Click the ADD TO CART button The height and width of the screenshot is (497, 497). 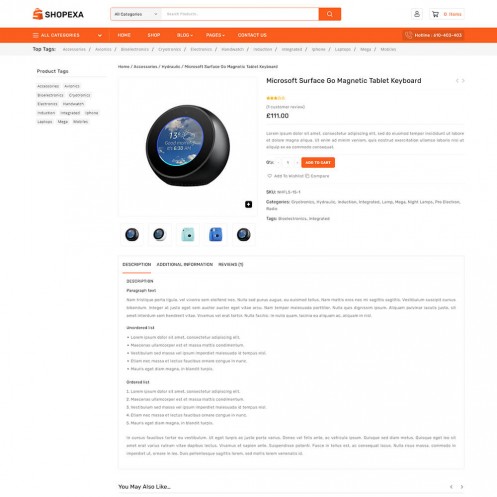tap(318, 162)
